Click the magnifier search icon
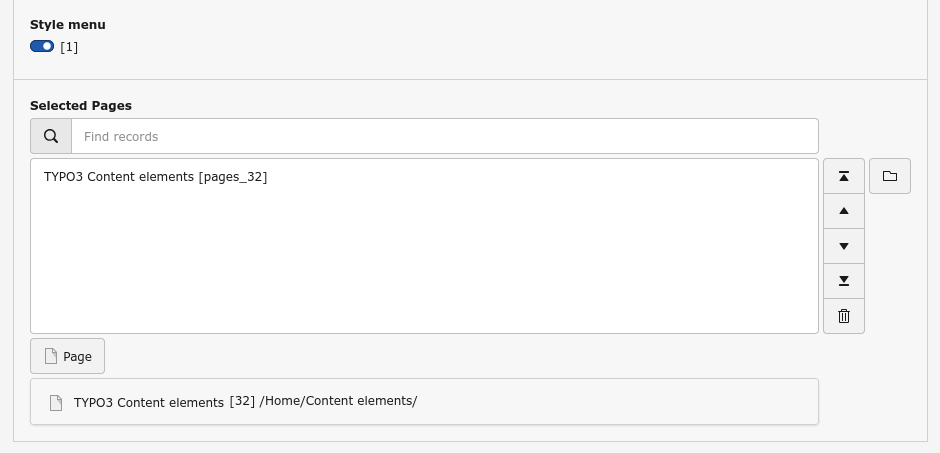Screen dimensions: 940x453 pyautogui.click(x=51, y=136)
